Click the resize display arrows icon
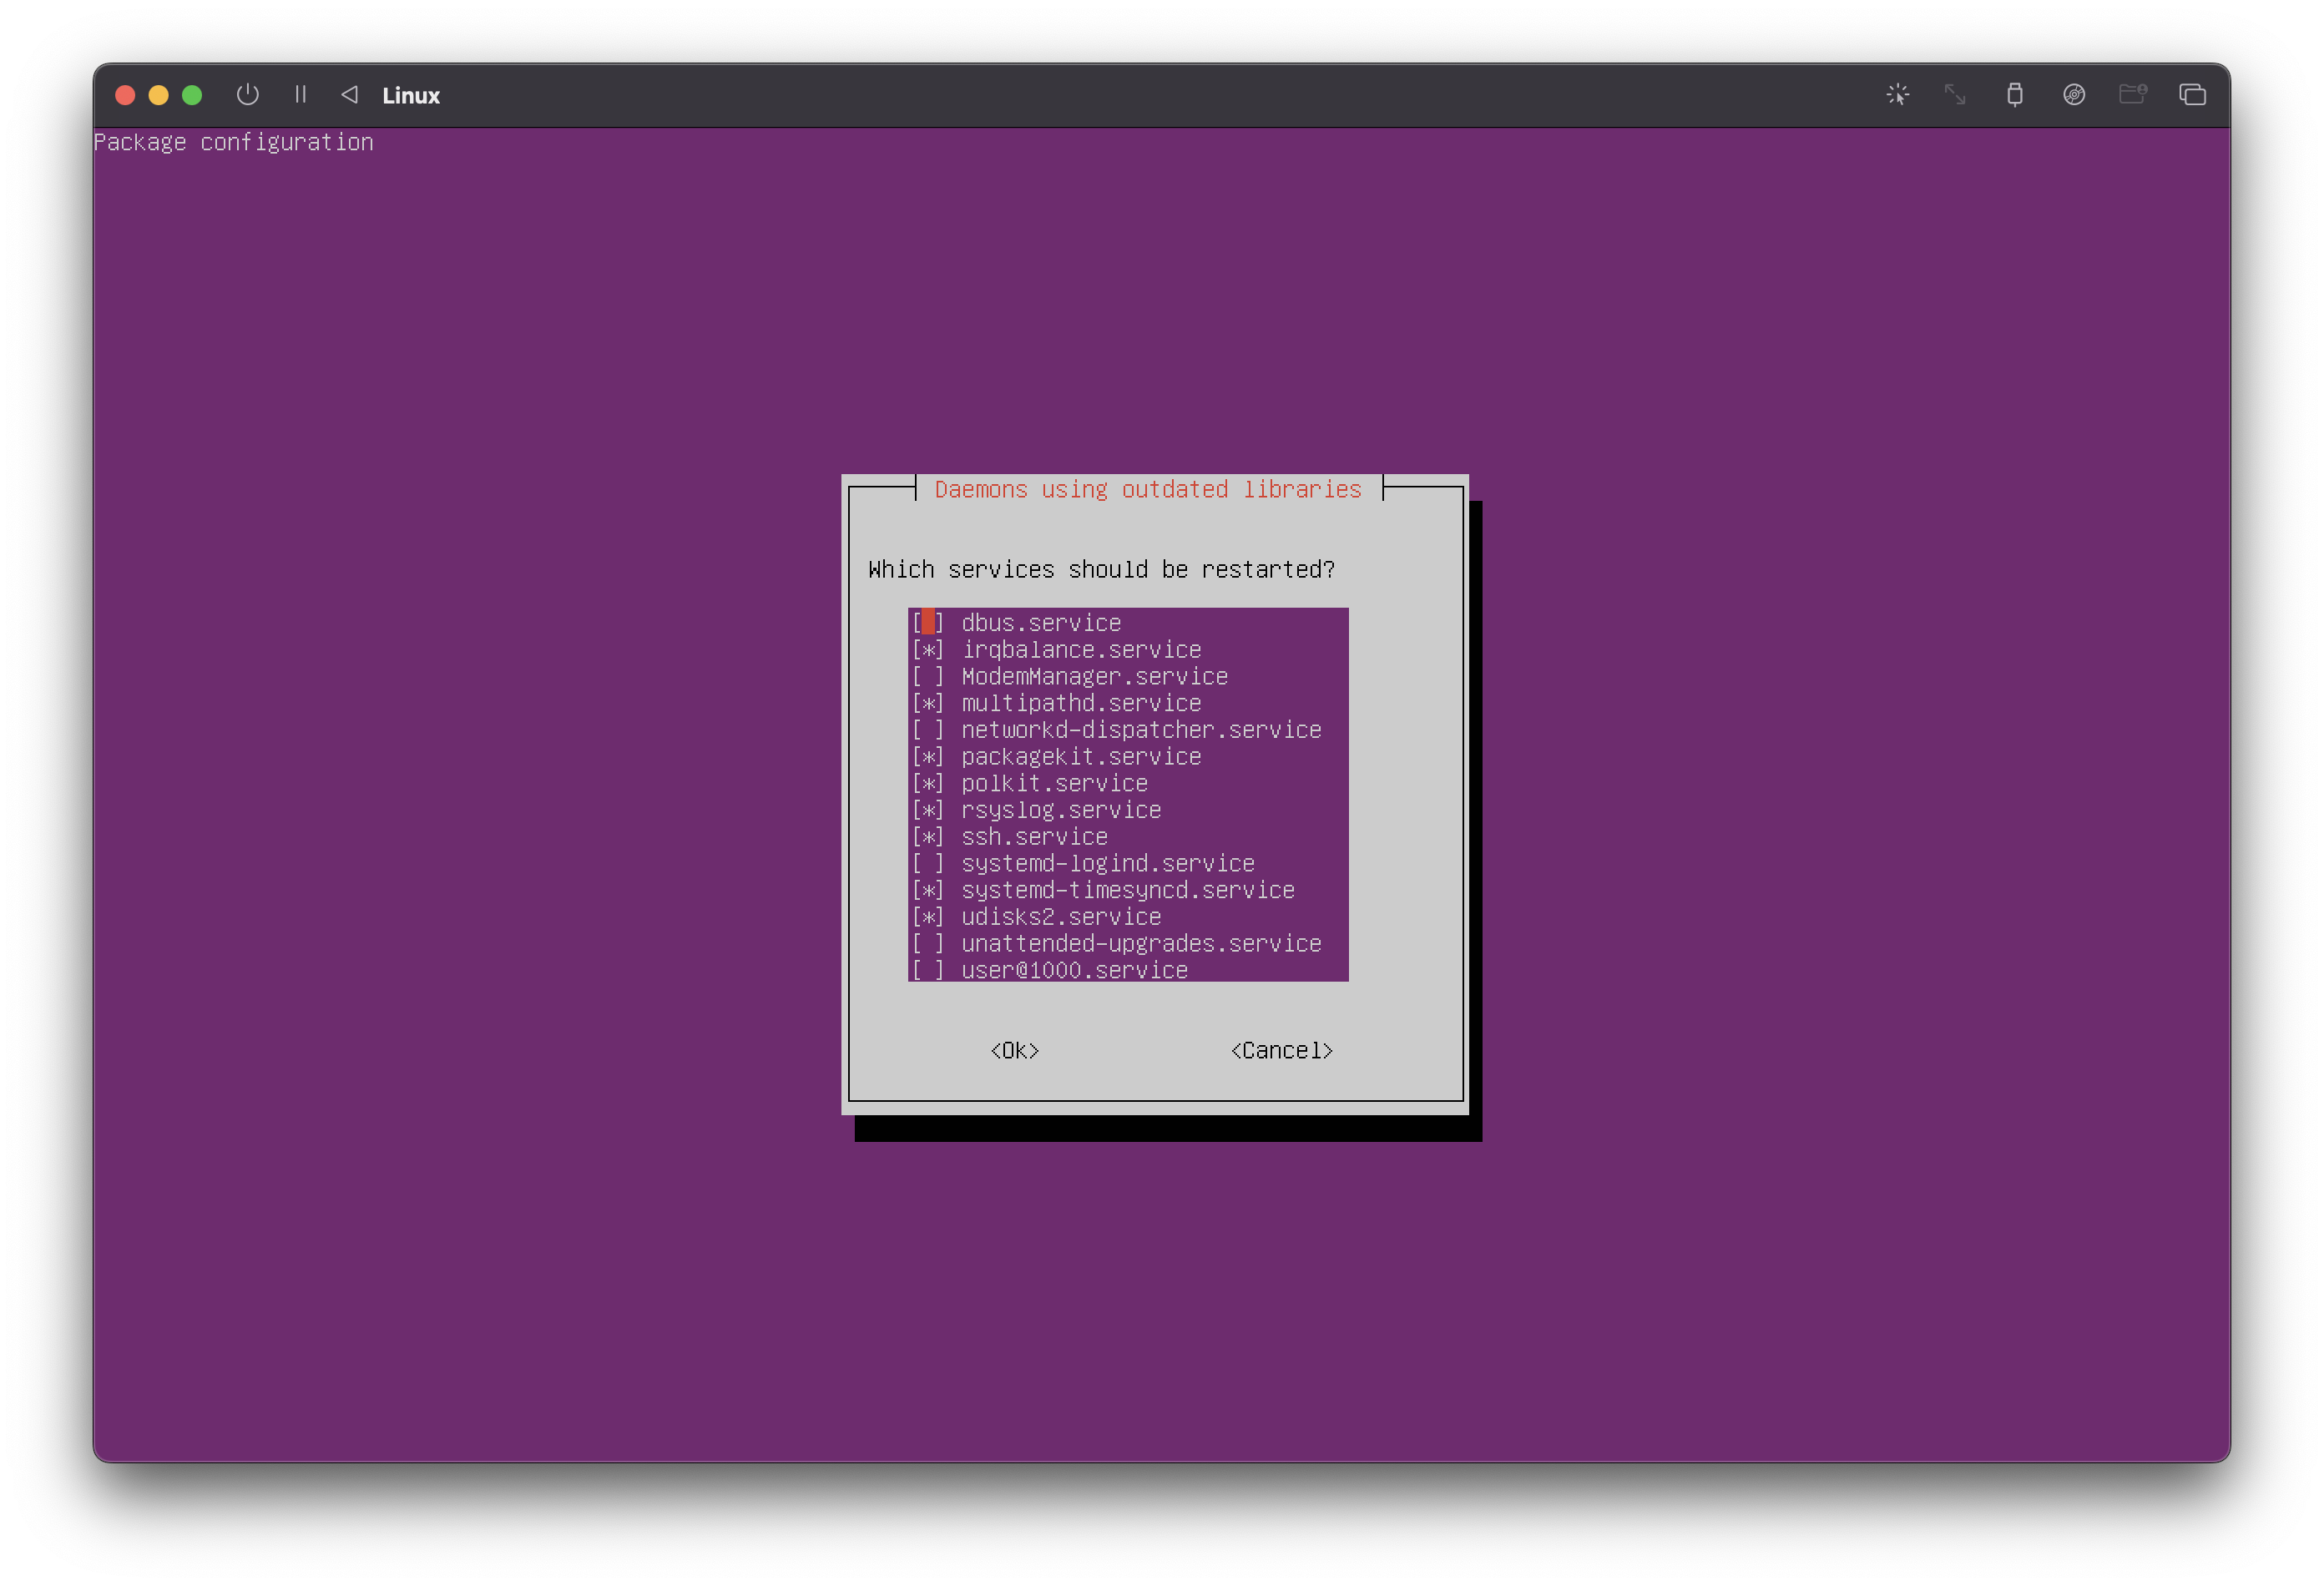 pyautogui.click(x=1955, y=95)
